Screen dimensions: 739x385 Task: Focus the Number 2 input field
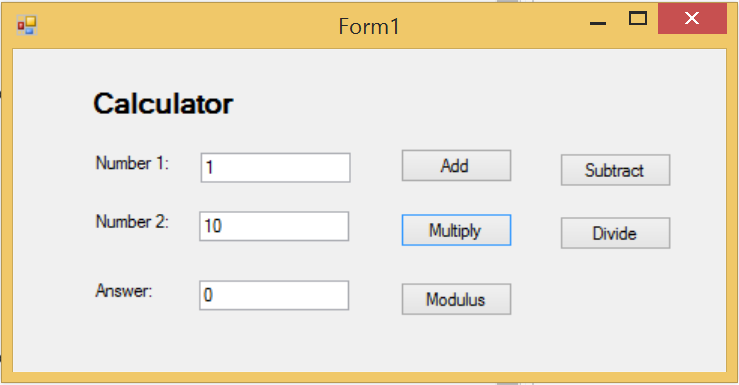[274, 226]
